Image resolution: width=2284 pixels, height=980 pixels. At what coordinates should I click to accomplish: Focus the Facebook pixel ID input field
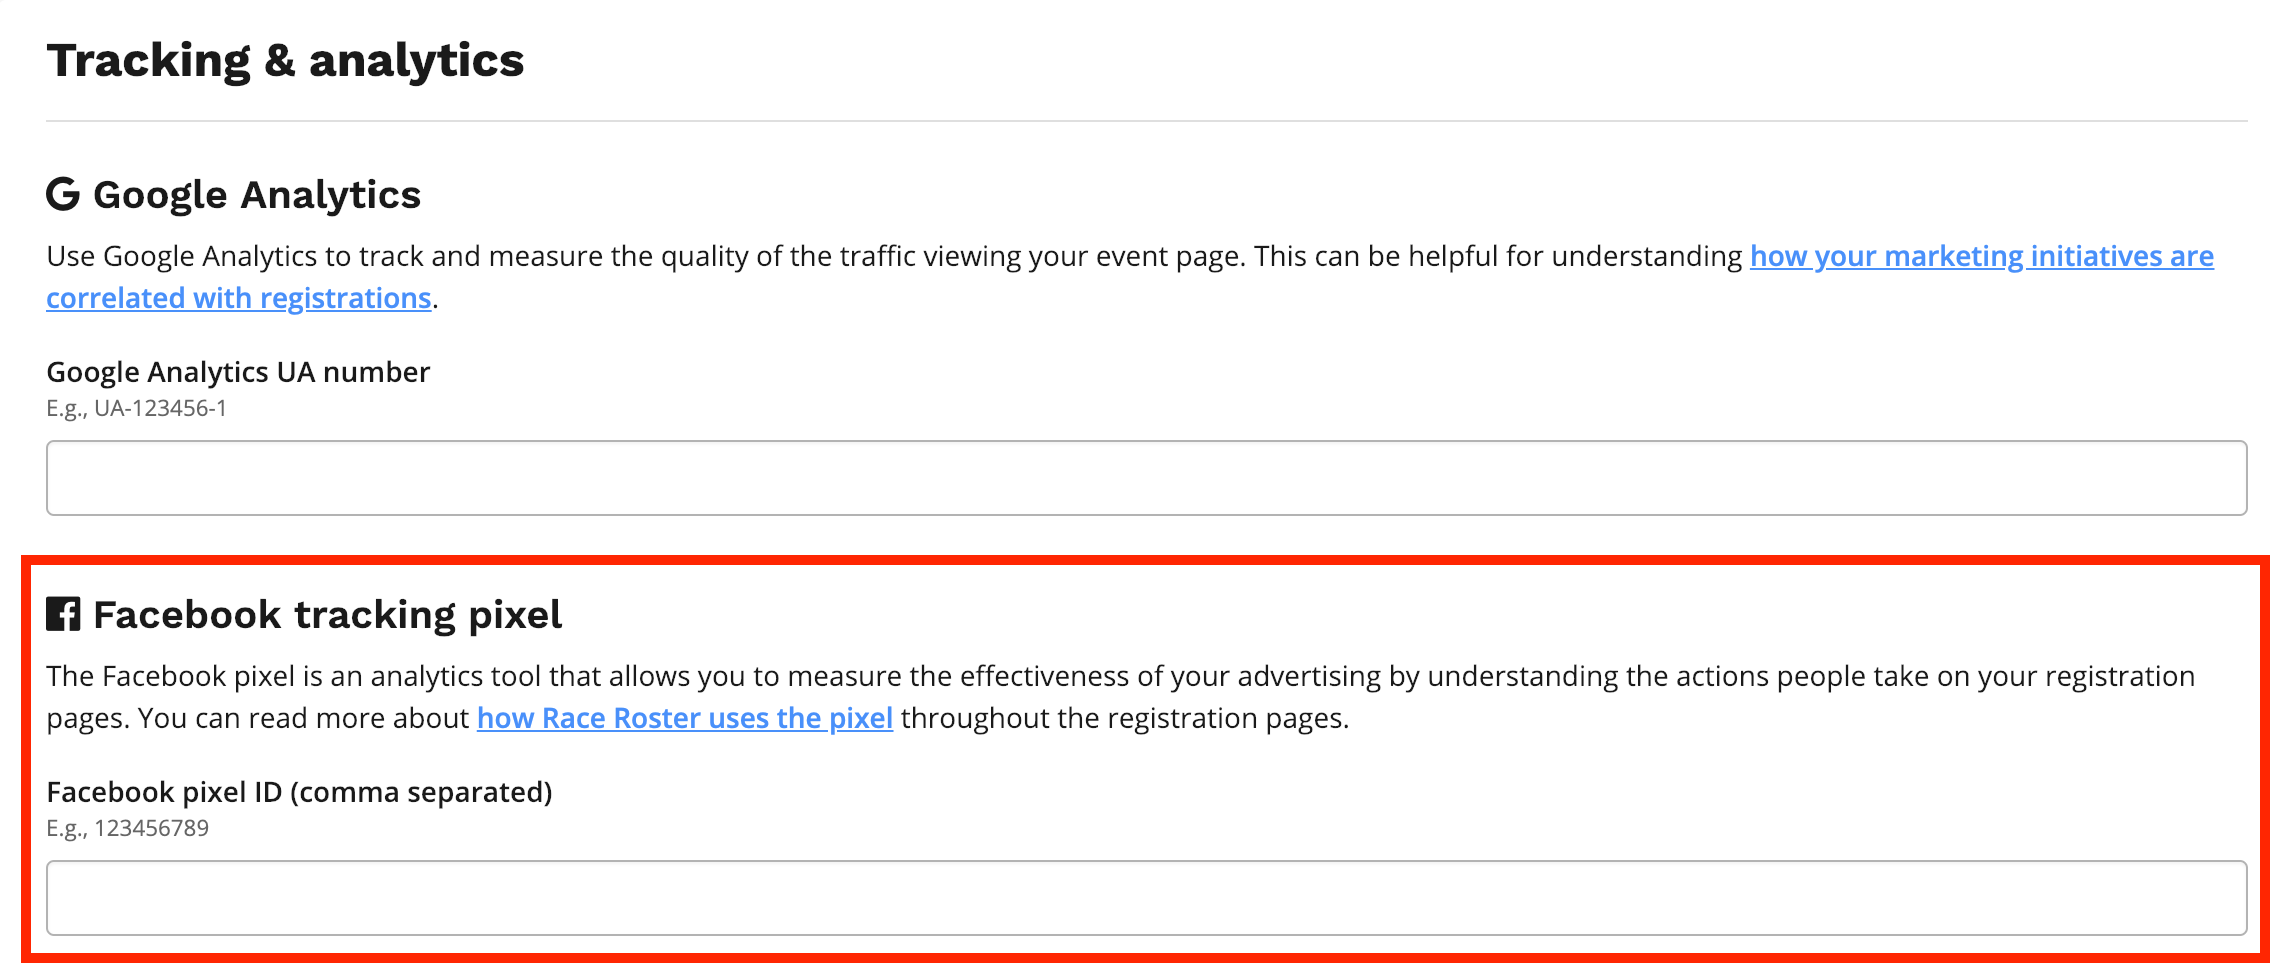point(1146,898)
